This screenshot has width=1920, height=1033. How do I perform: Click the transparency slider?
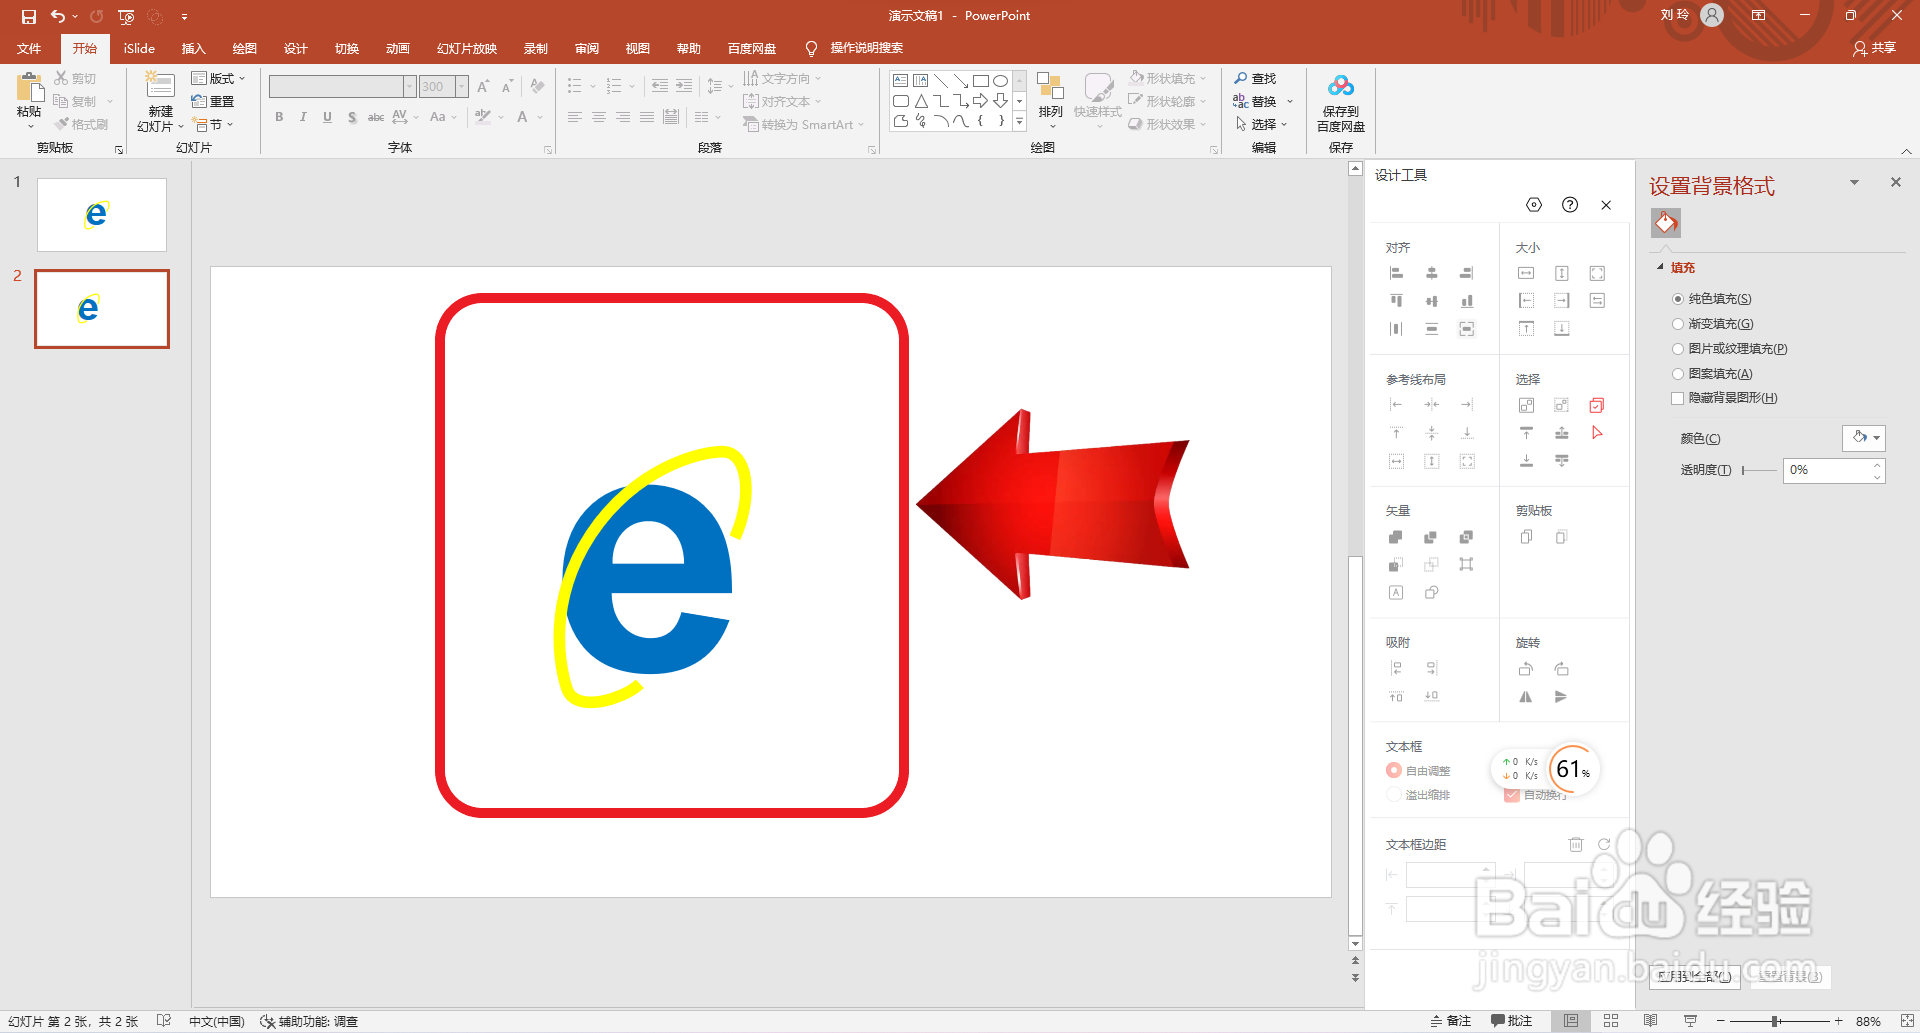(1760, 470)
